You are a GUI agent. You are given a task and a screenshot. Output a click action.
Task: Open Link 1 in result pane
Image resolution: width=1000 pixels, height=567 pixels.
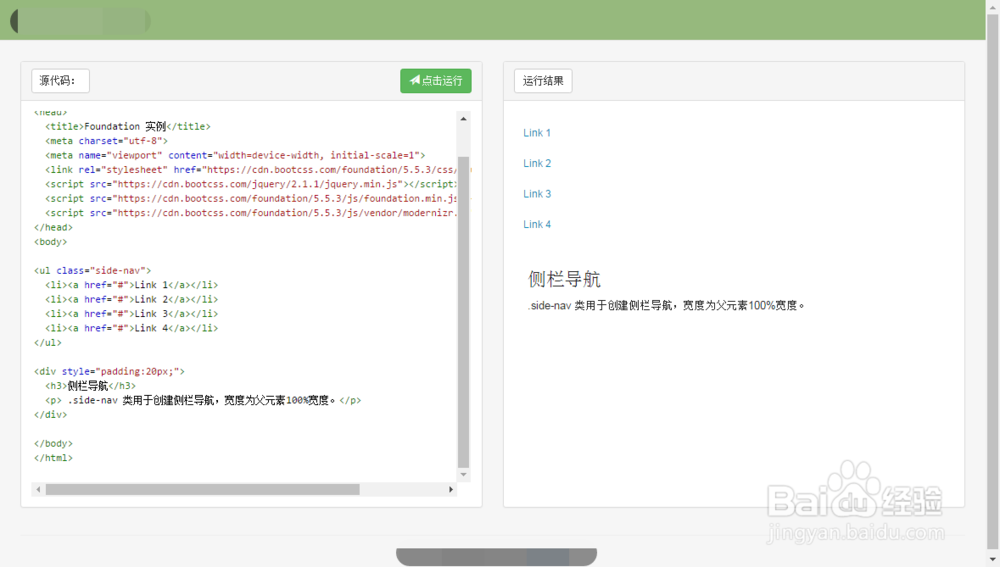pyautogui.click(x=537, y=133)
